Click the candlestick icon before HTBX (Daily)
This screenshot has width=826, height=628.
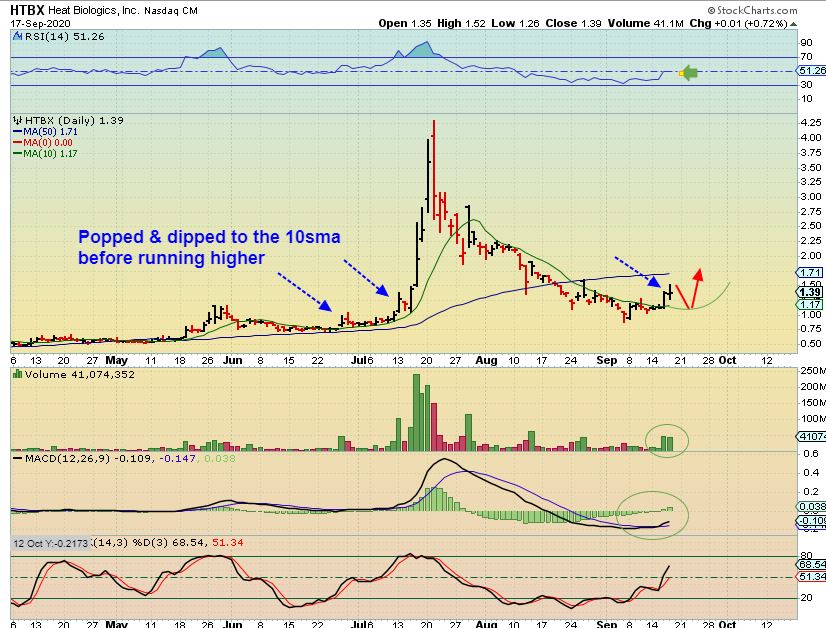18,121
